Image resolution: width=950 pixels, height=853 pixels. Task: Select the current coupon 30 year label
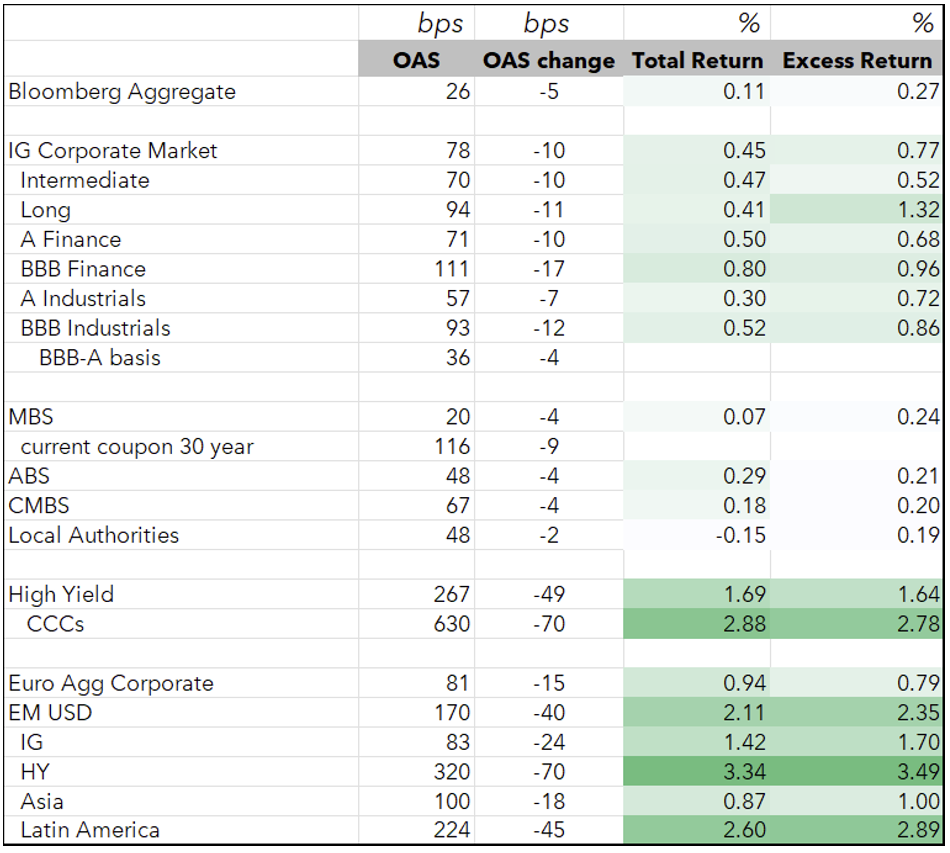click(137, 447)
